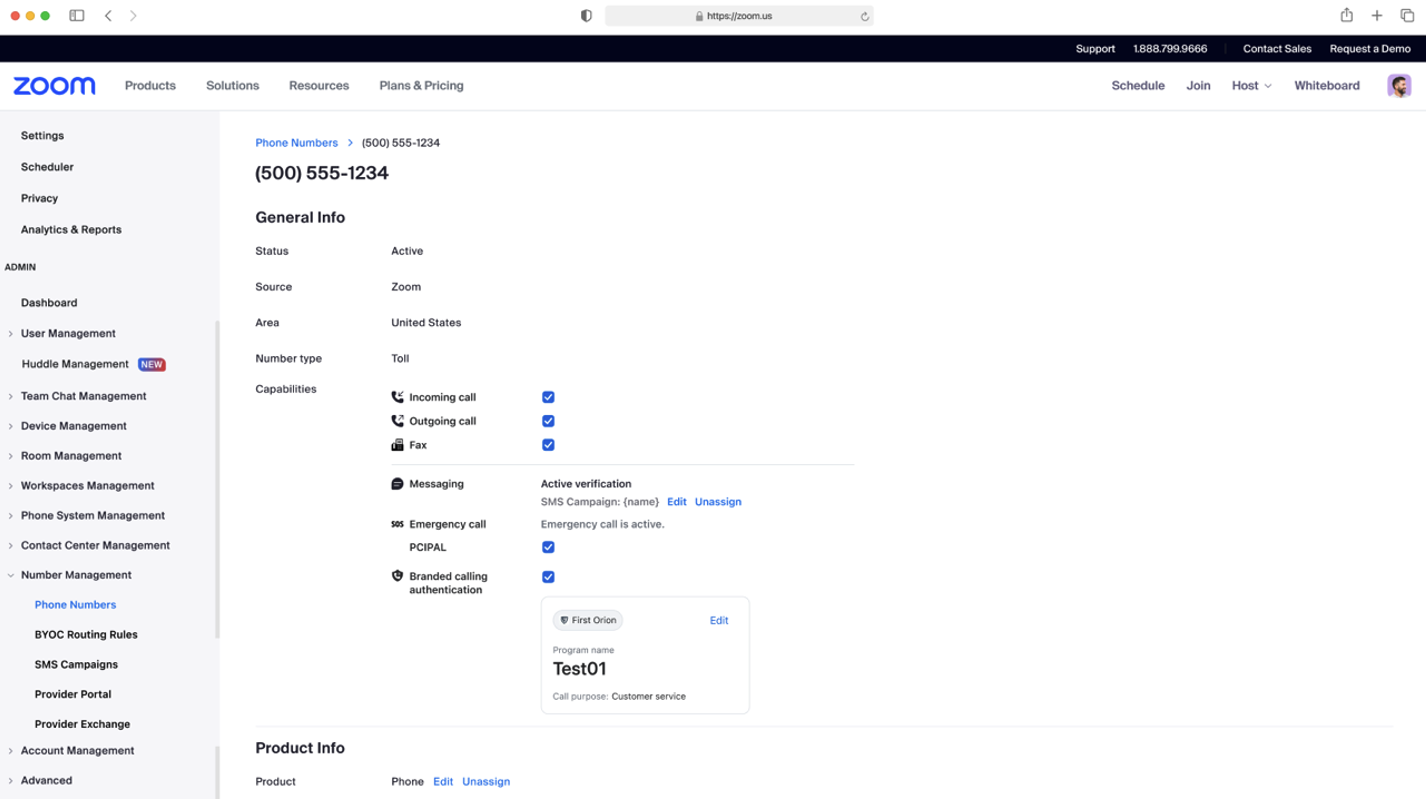The width and height of the screenshot is (1426, 799).
Task: Open the Resources menu
Action: 319,86
